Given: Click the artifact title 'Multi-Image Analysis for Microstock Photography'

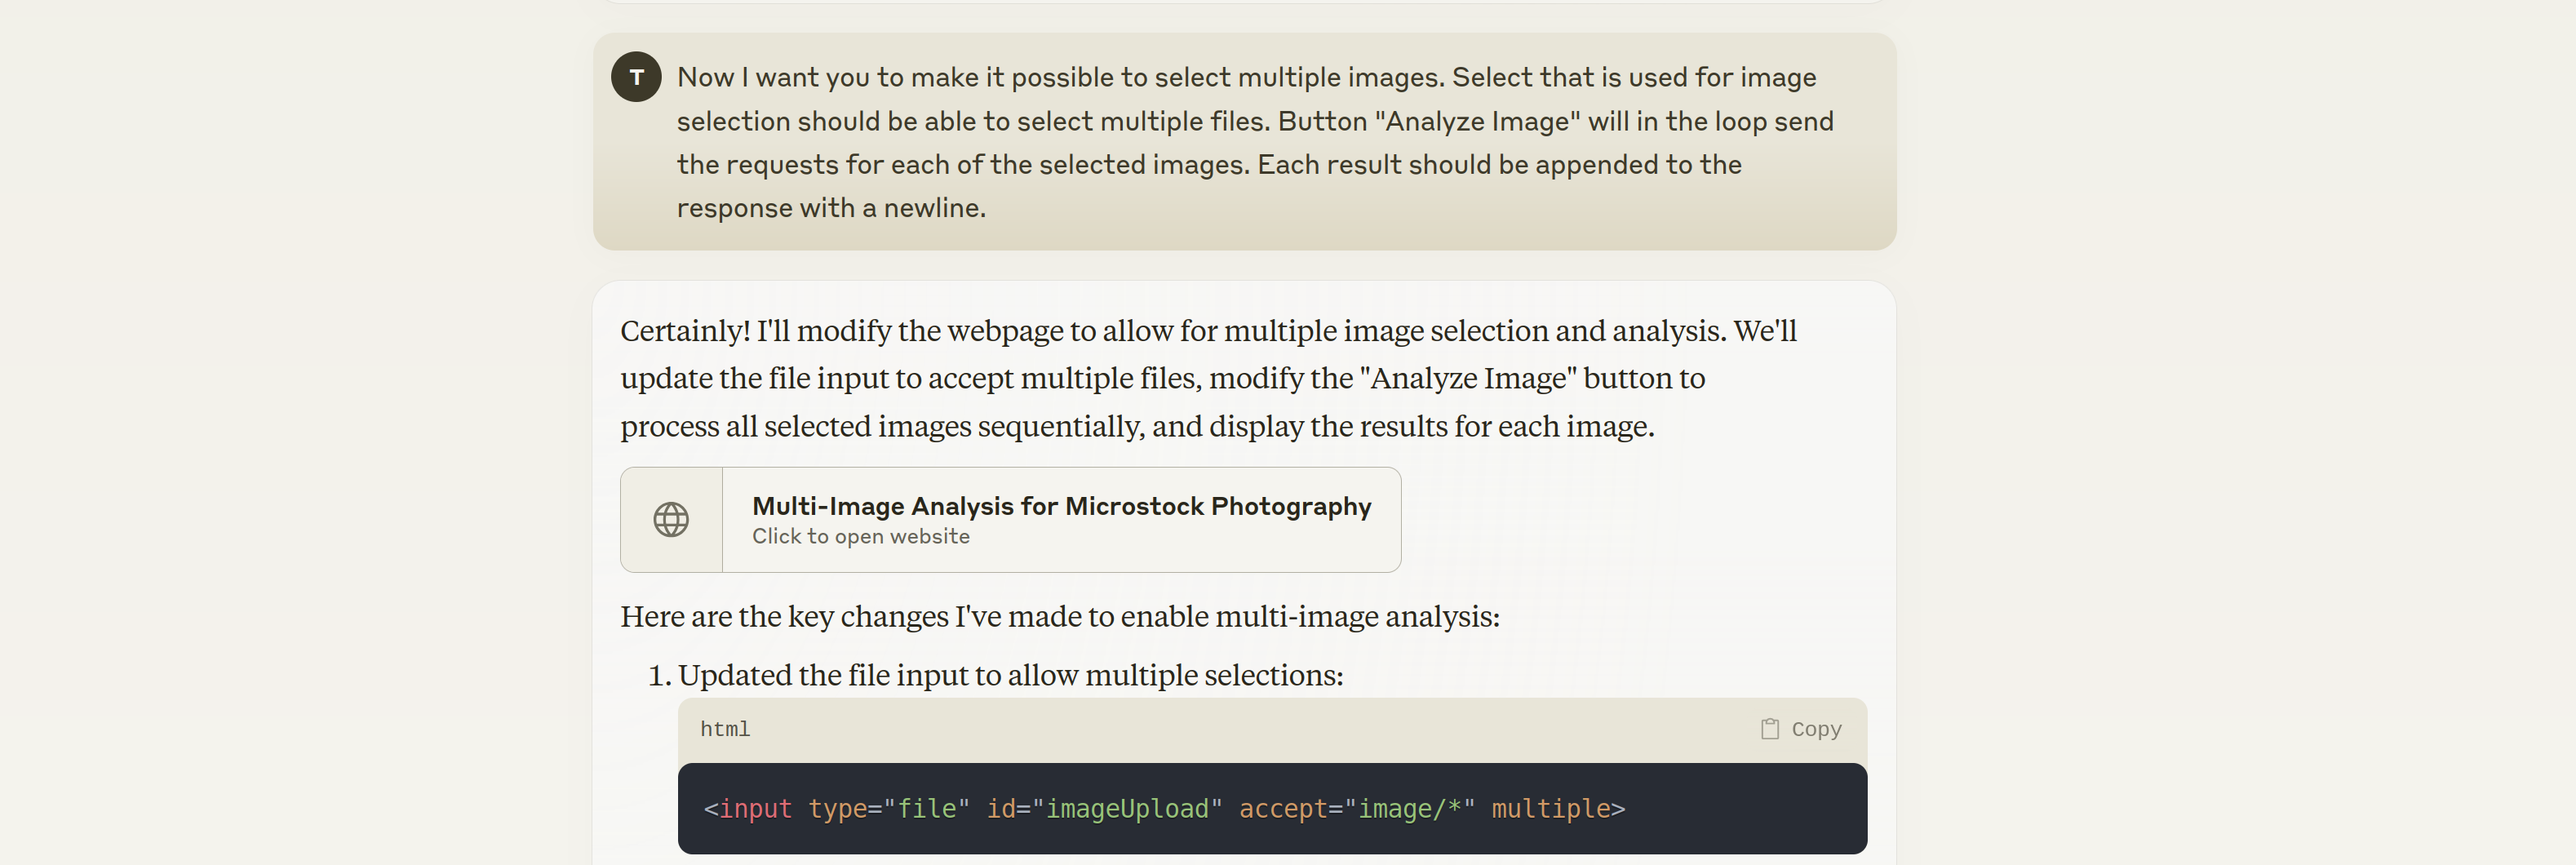Looking at the screenshot, I should 1061,506.
